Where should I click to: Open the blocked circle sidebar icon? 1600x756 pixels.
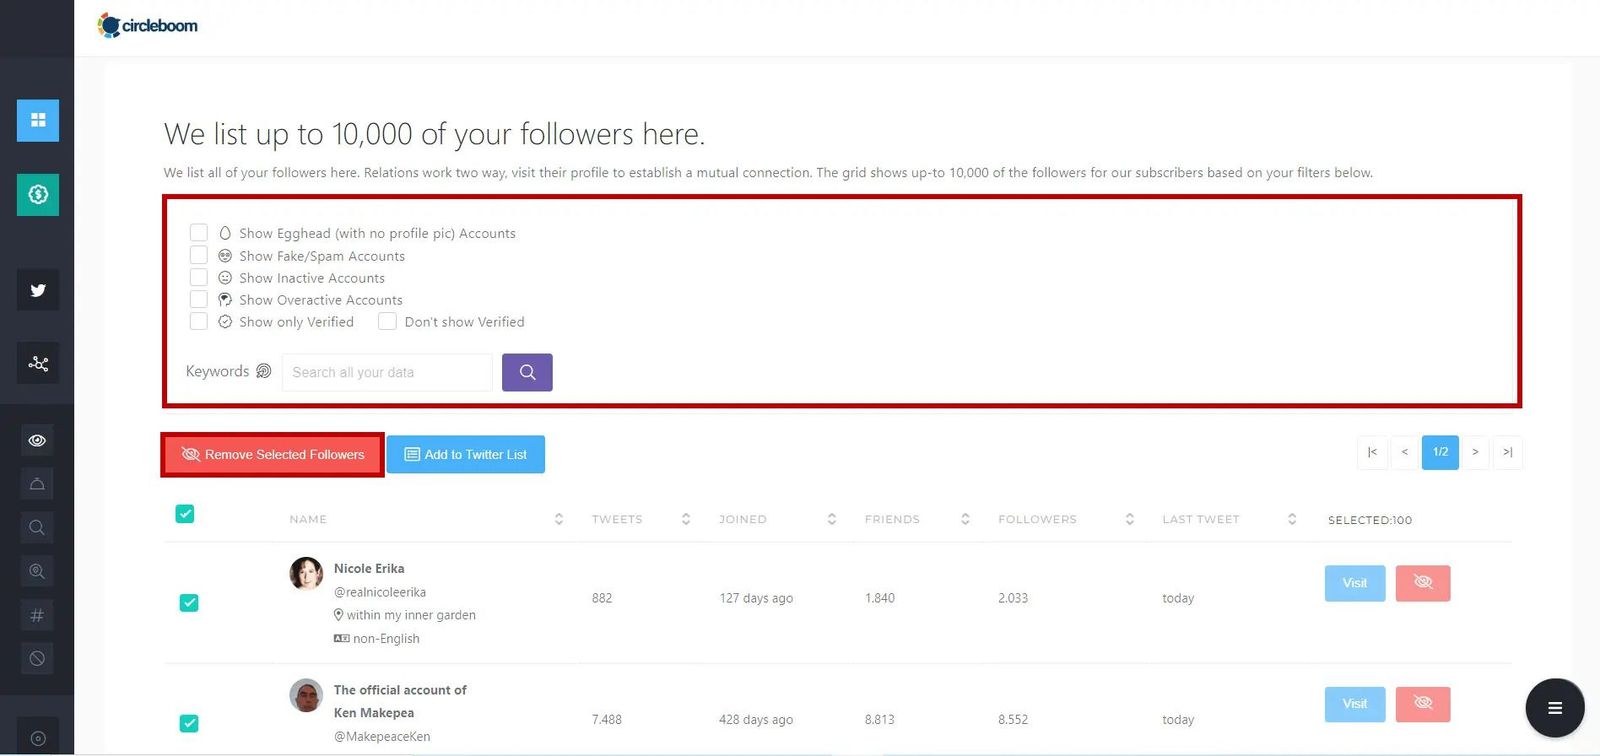(37, 658)
